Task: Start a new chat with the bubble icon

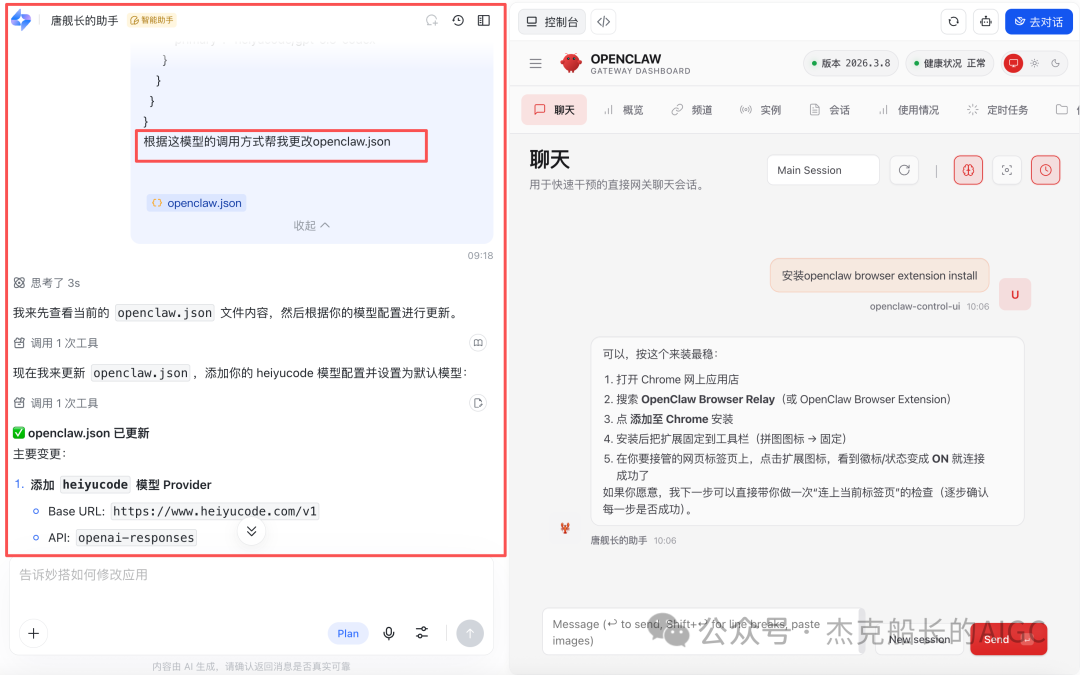Action: click(432, 21)
